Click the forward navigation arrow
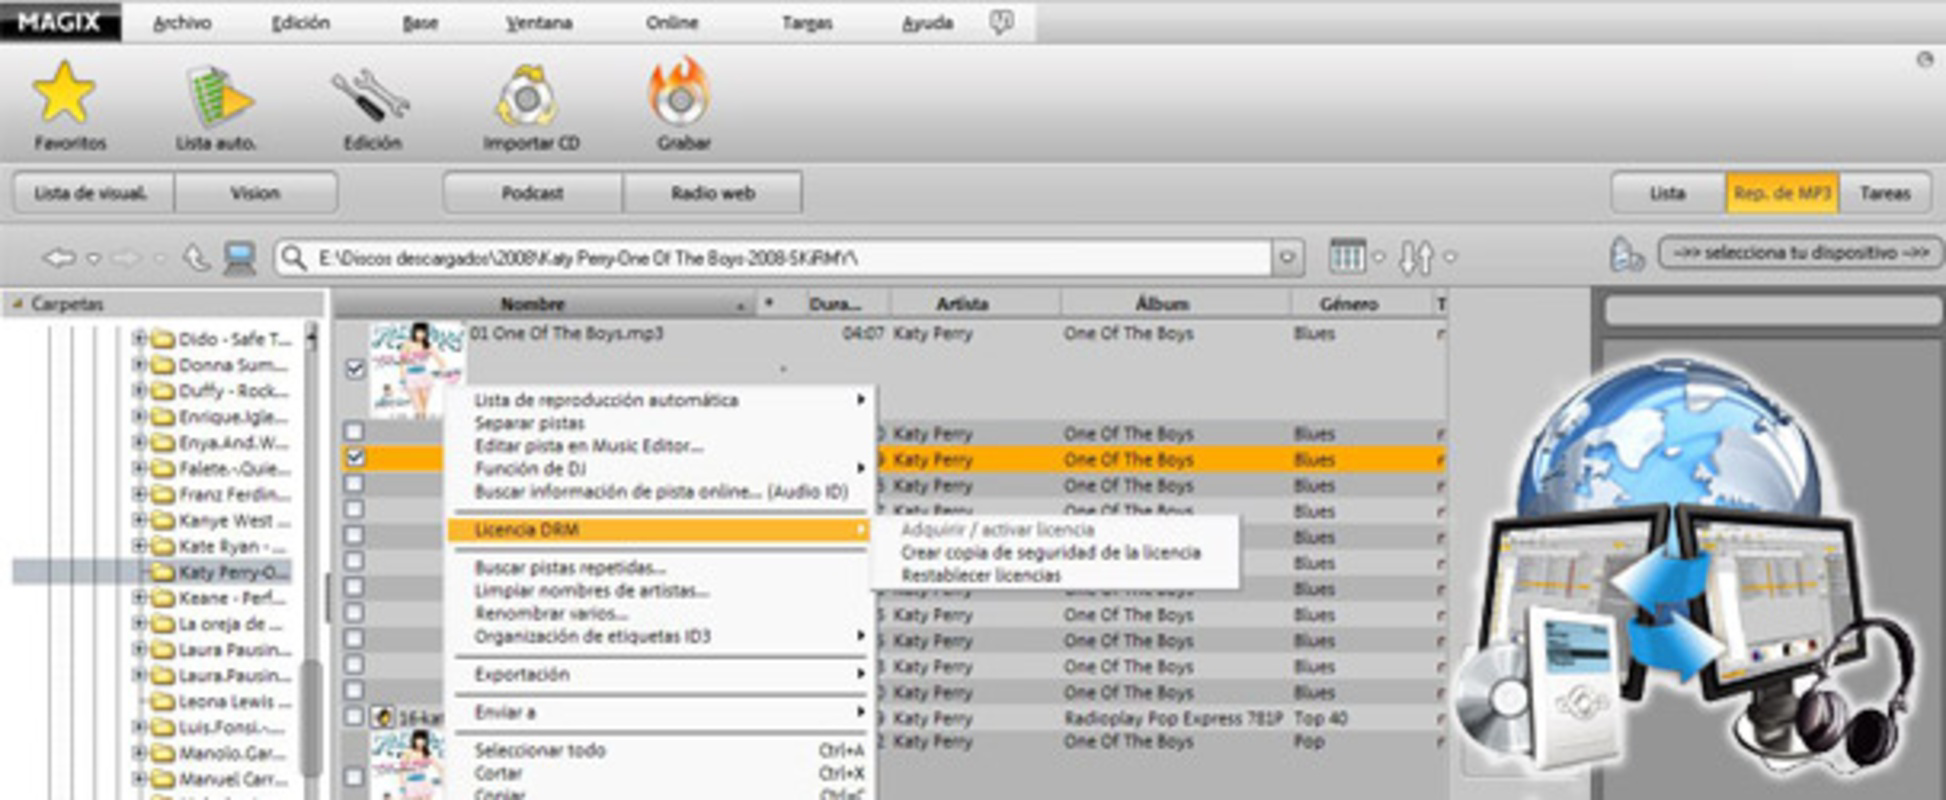The height and width of the screenshot is (800, 1946). click(127, 258)
